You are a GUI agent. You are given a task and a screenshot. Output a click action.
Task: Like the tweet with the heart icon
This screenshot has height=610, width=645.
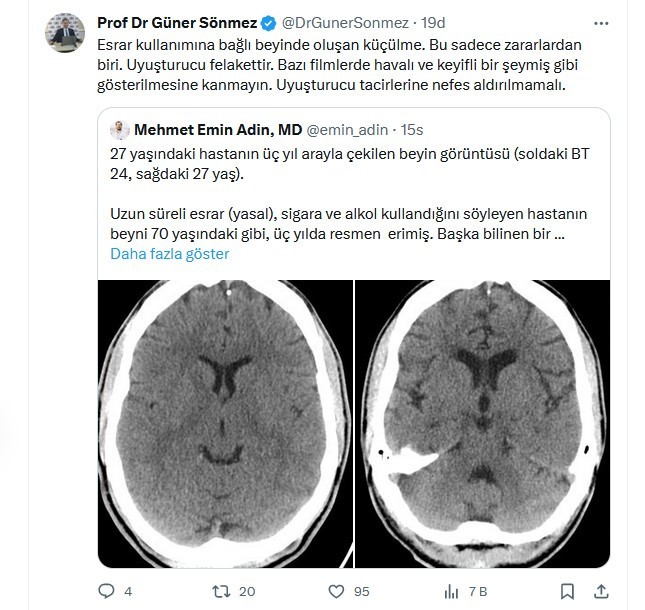[336, 591]
